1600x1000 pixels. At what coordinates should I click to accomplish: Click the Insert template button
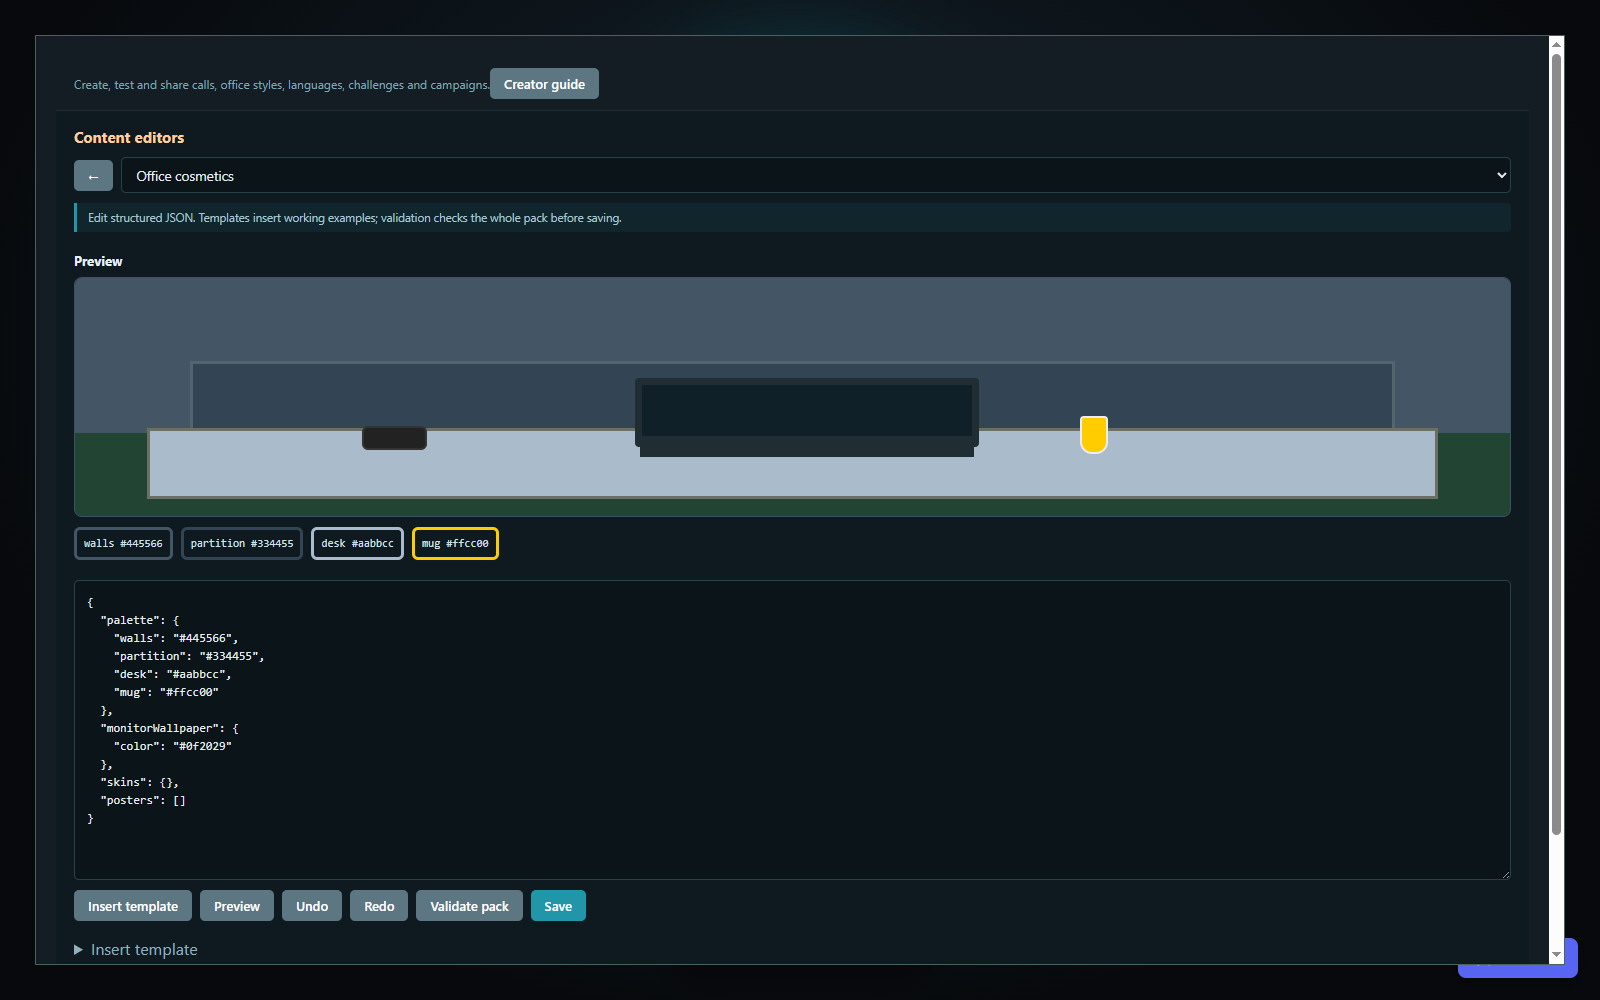point(133,906)
